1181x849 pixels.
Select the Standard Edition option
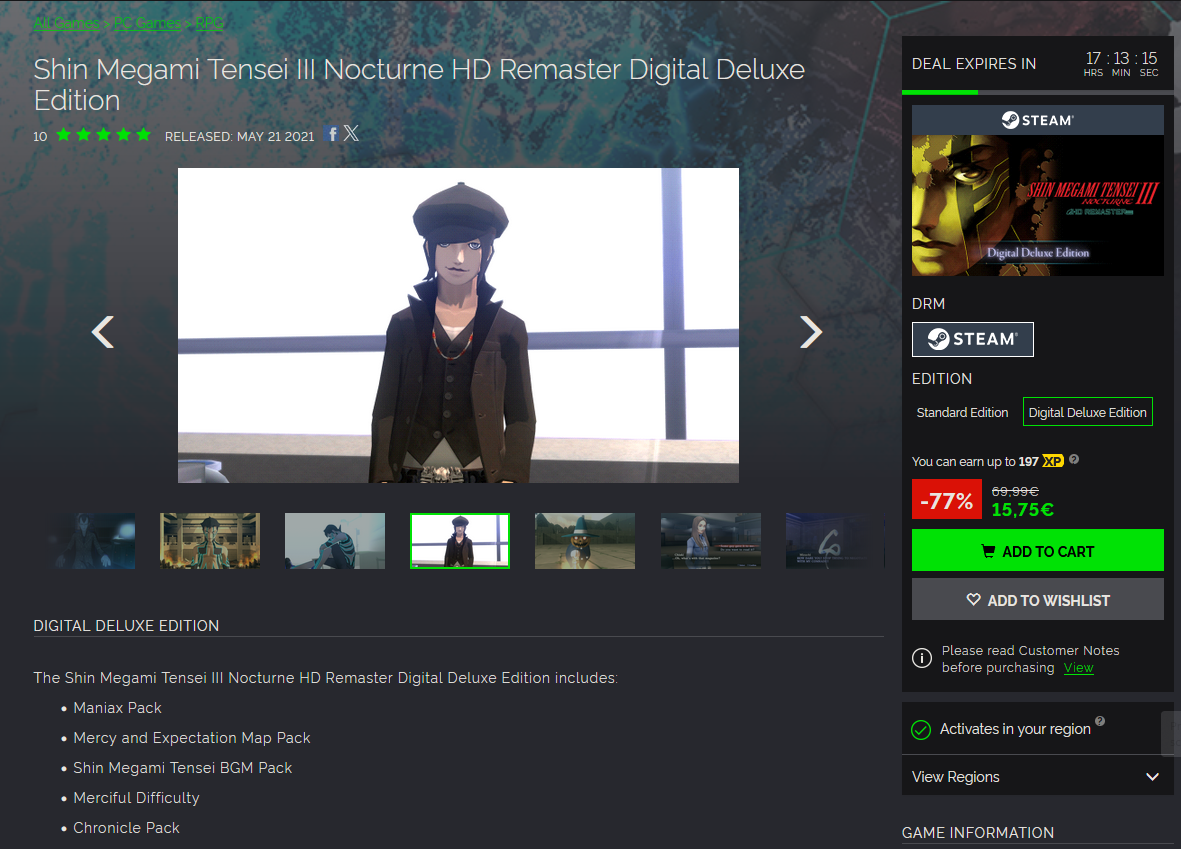click(962, 412)
